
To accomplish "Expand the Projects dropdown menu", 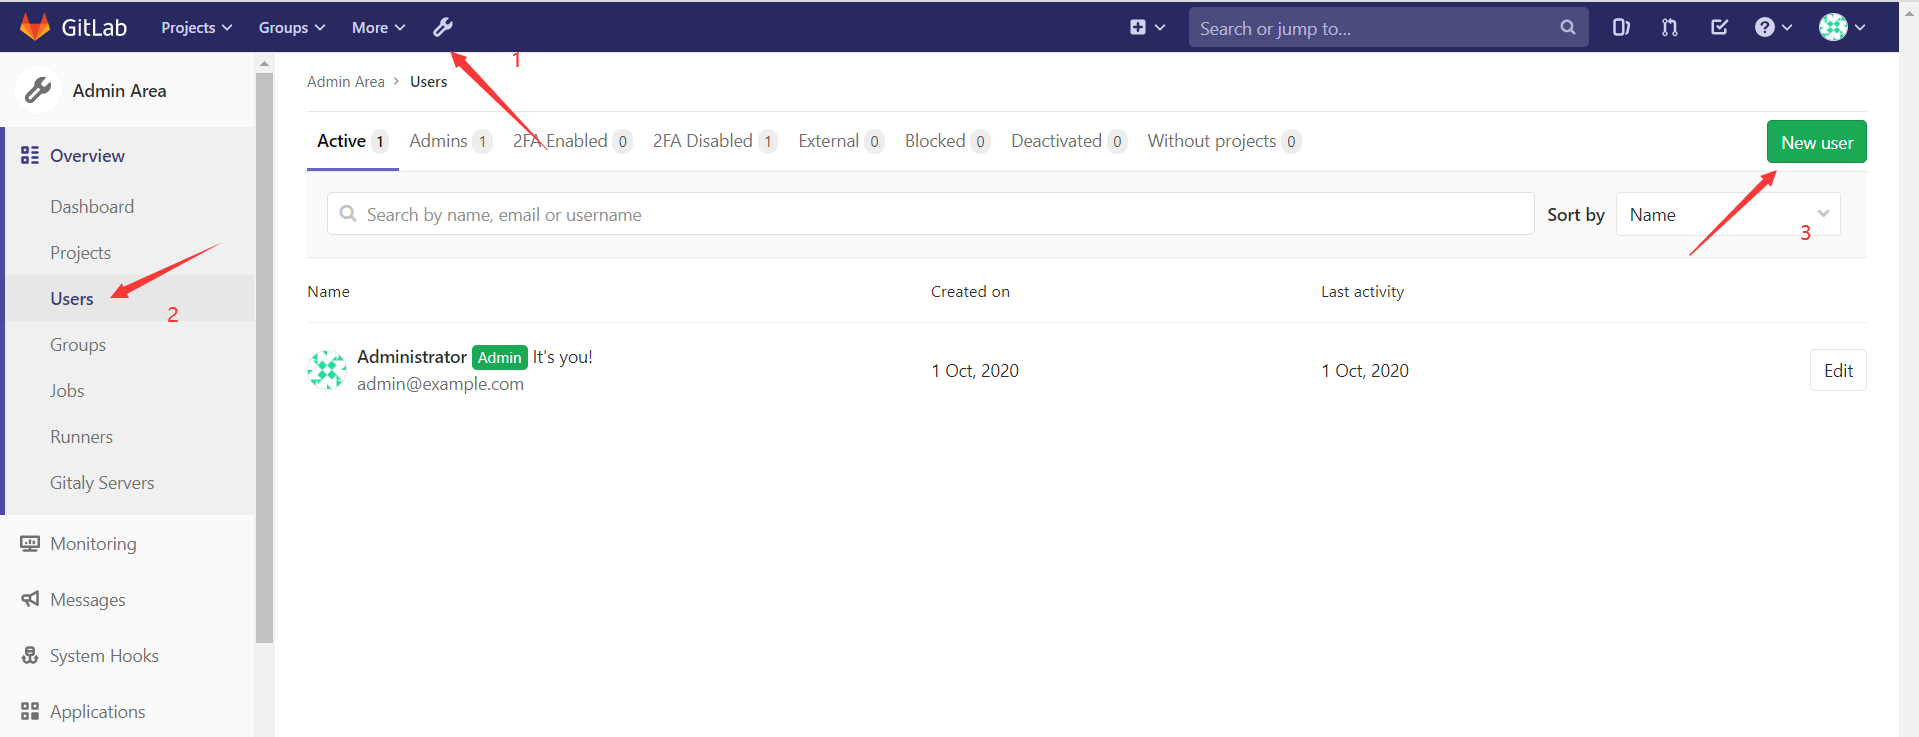I will pyautogui.click(x=196, y=27).
